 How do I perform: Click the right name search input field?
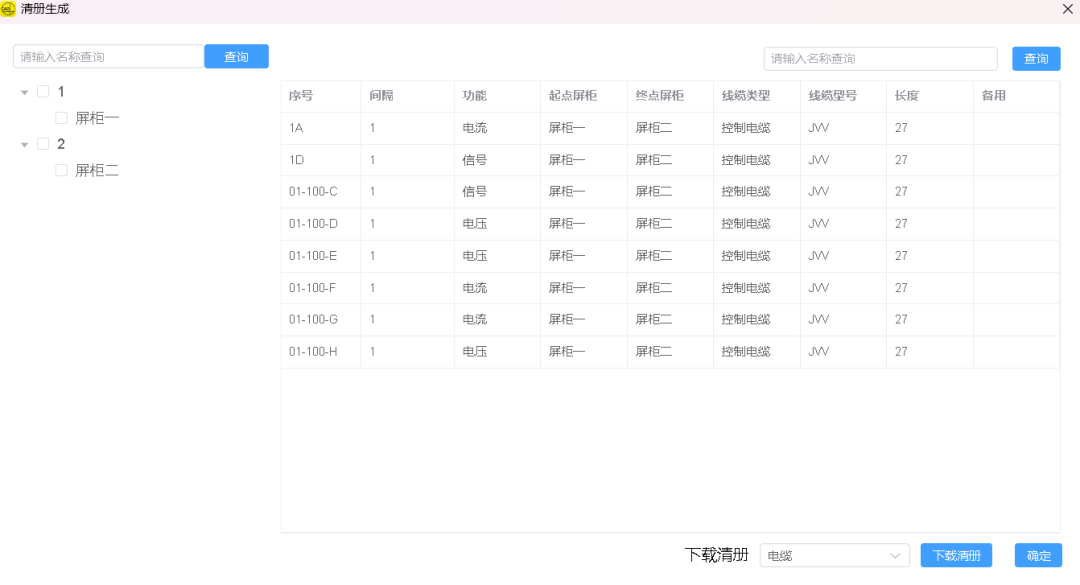click(880, 58)
